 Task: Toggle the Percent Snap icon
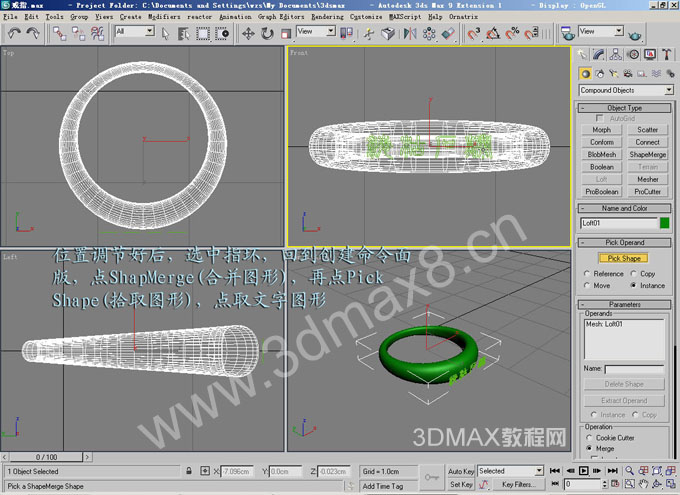coord(512,33)
